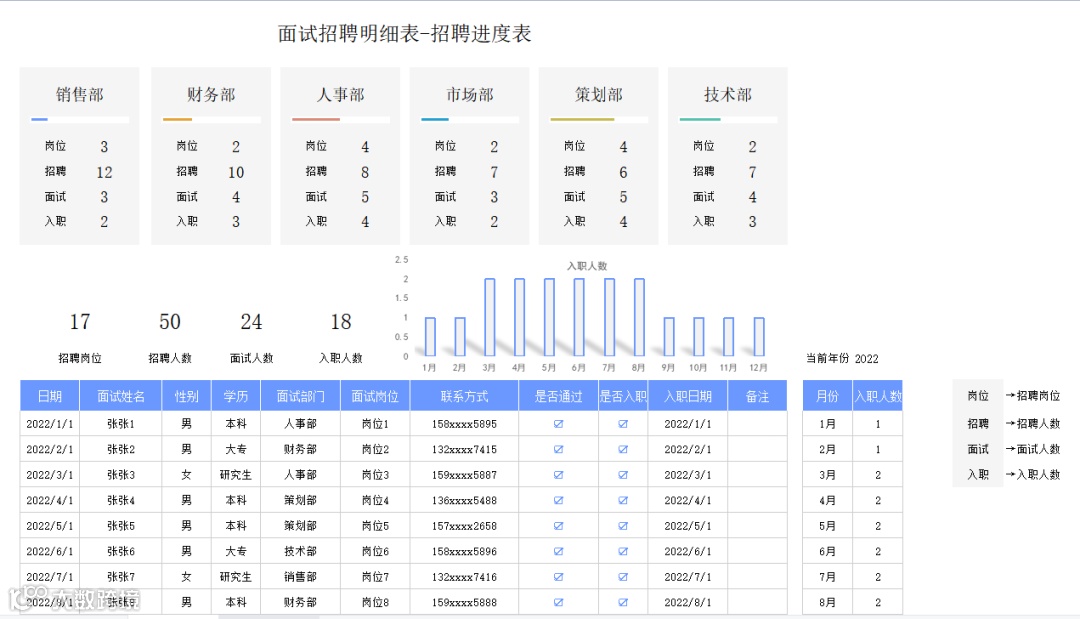The height and width of the screenshot is (619, 1080).
Task: Toggle 是否入职 checkbox in 张张1 row
Action: (623, 424)
